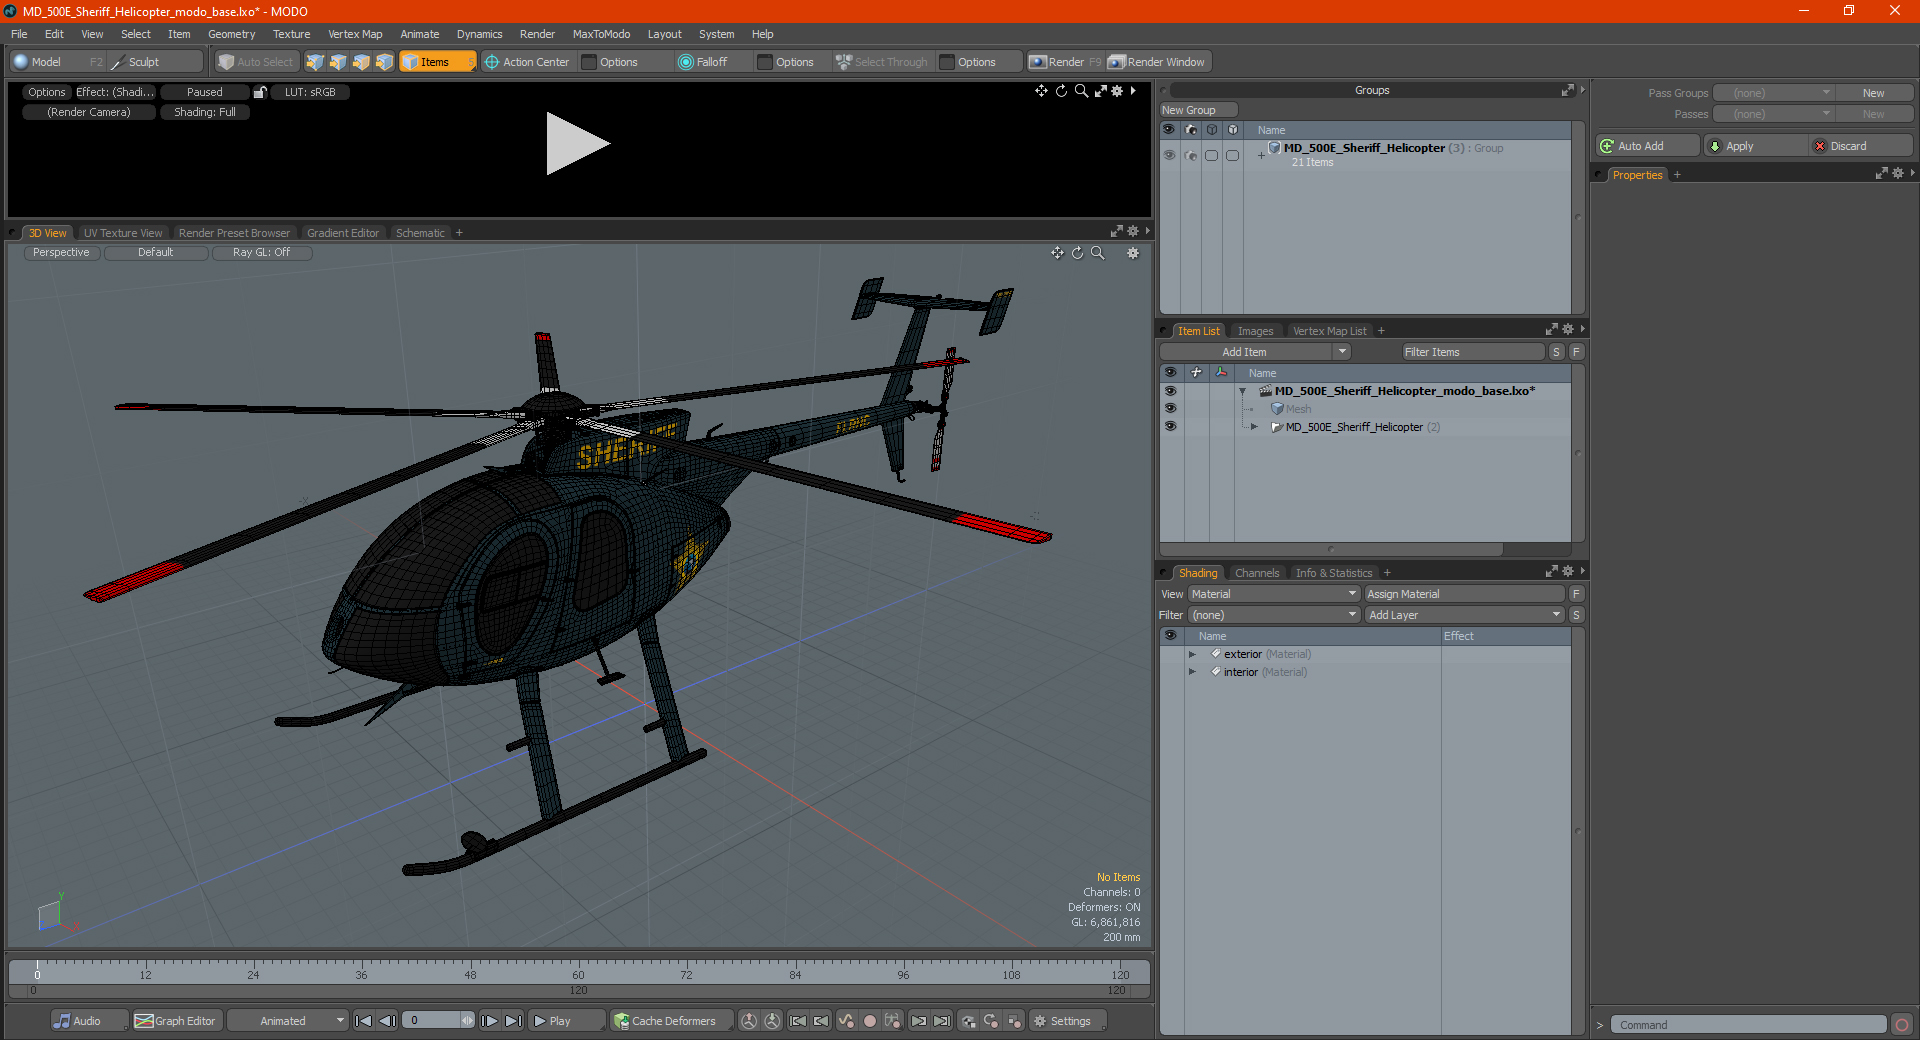Open the Properties panel gear icon
1920x1040 pixels.
1898,173
